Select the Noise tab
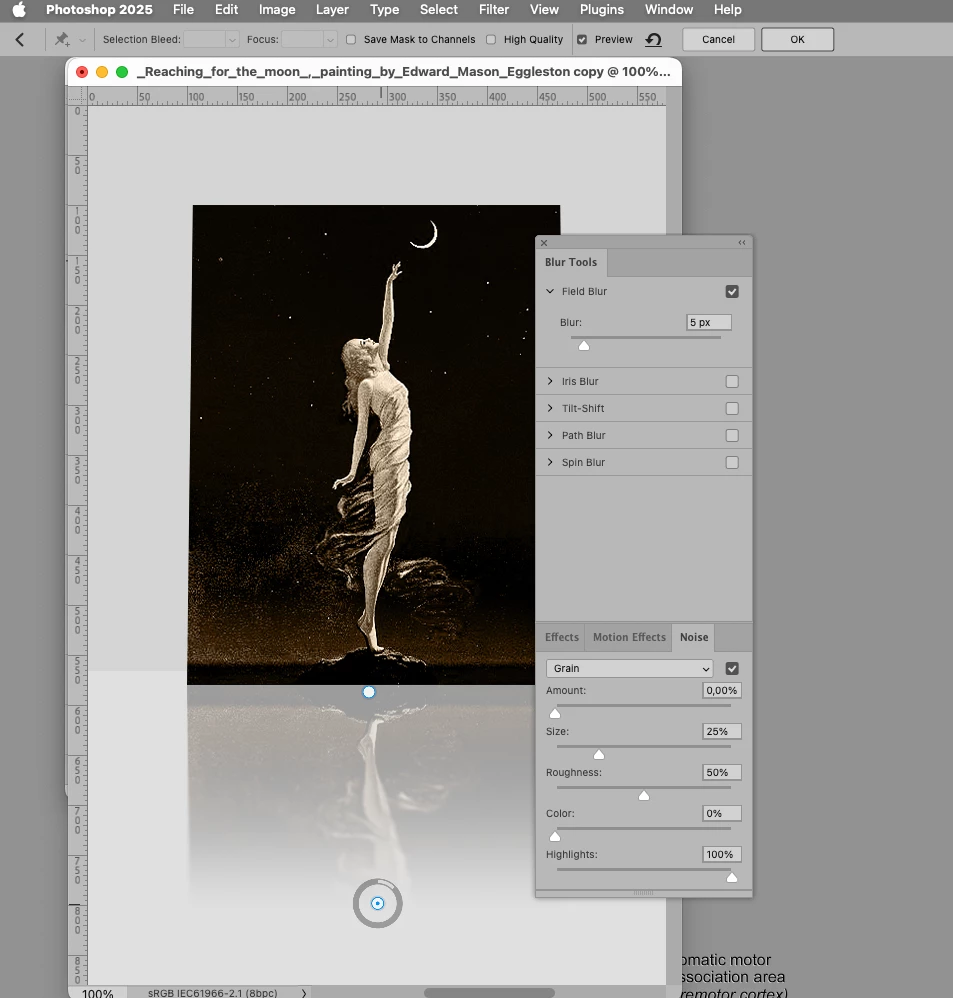The height and width of the screenshot is (998, 953). coord(694,637)
